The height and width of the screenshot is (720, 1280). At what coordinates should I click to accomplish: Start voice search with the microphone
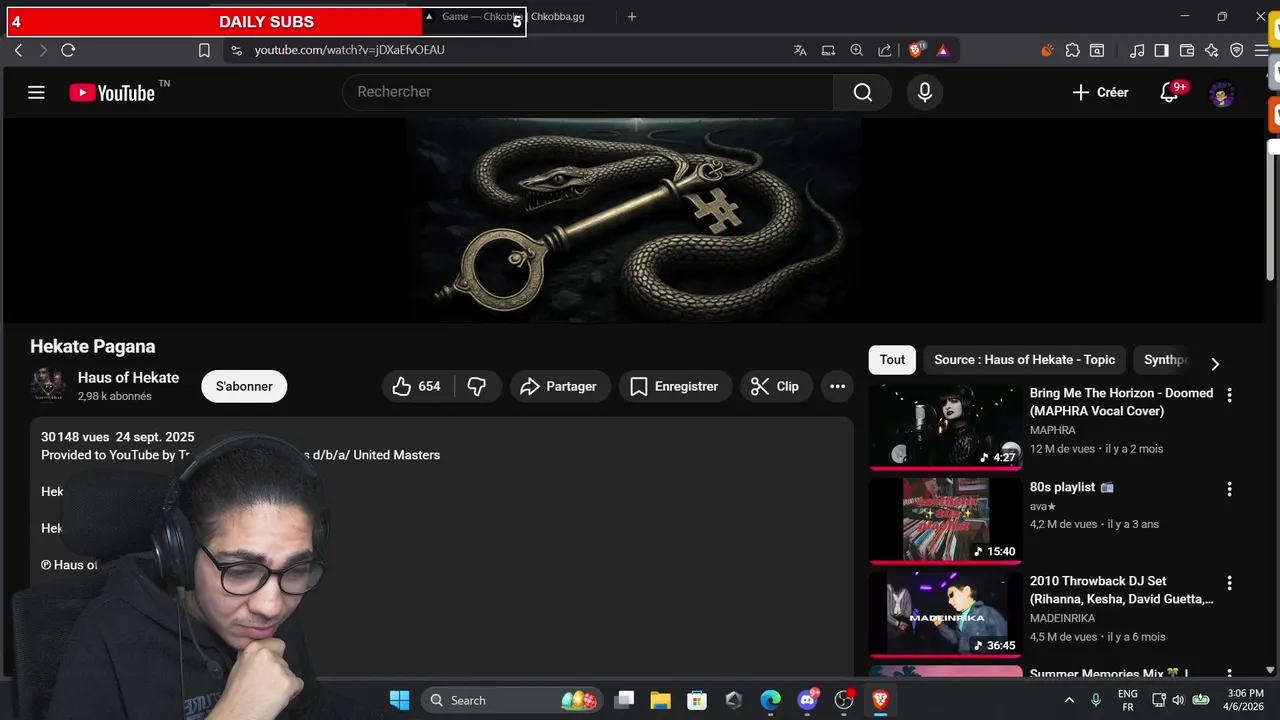925,92
